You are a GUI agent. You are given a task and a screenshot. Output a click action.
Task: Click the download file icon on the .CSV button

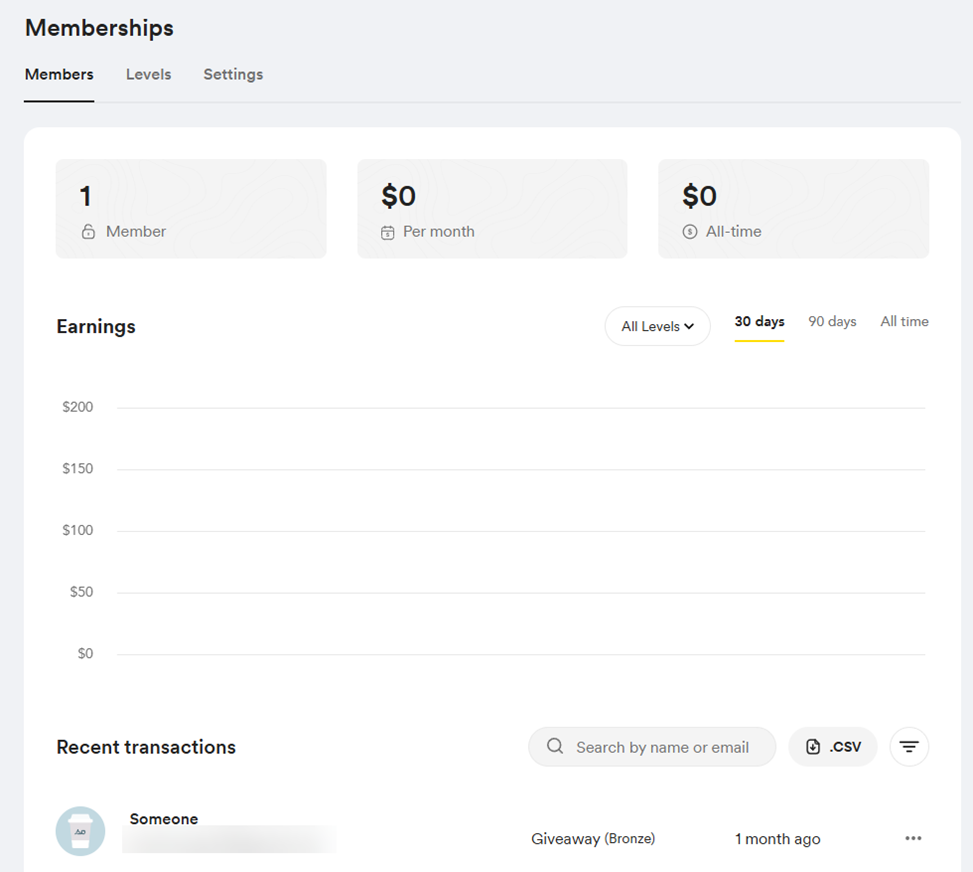[813, 747]
